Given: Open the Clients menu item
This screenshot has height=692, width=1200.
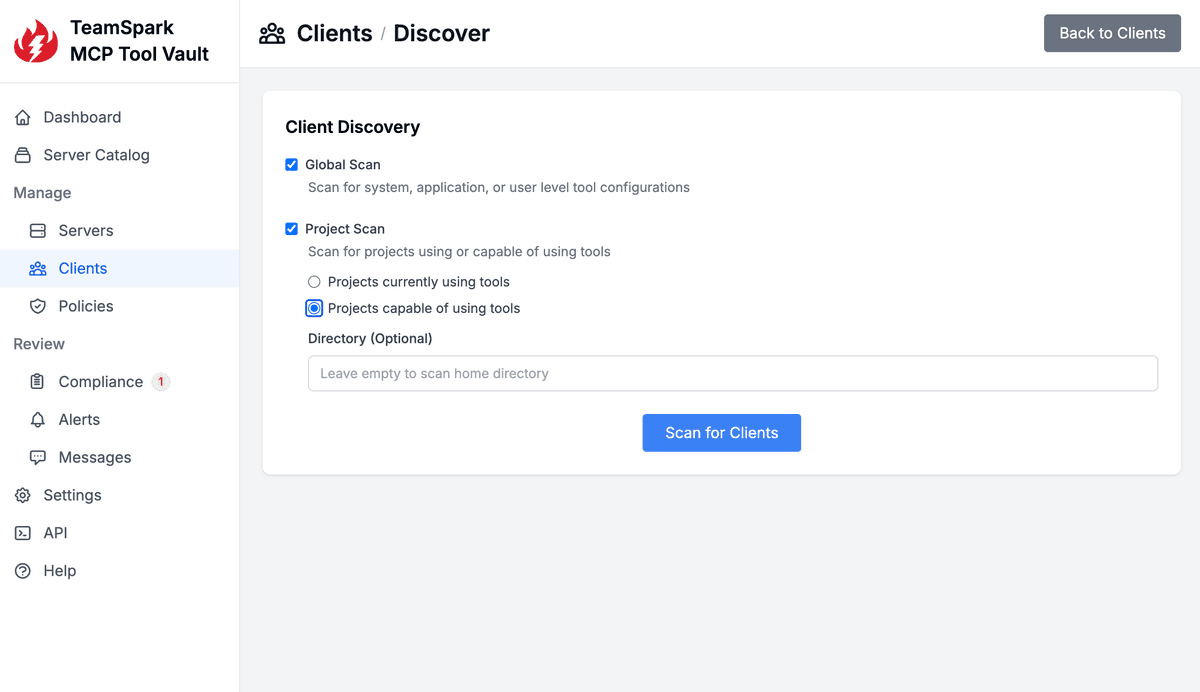Looking at the screenshot, I should click(x=83, y=268).
